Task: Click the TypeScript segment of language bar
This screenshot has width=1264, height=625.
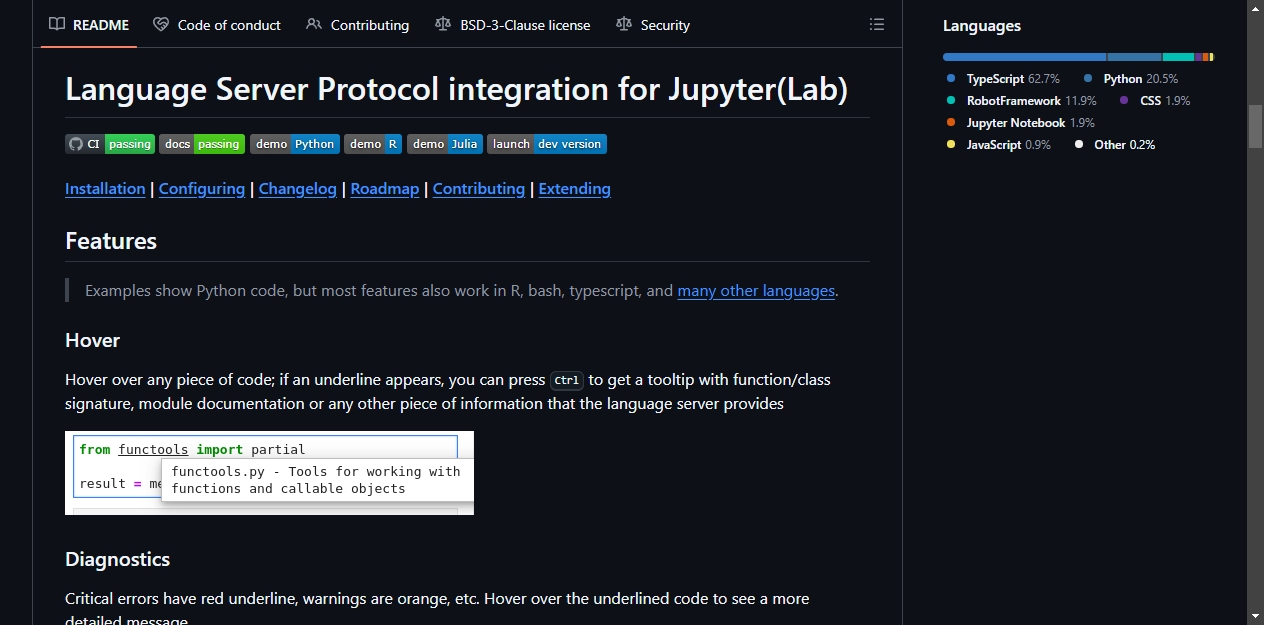Action: pos(1024,57)
